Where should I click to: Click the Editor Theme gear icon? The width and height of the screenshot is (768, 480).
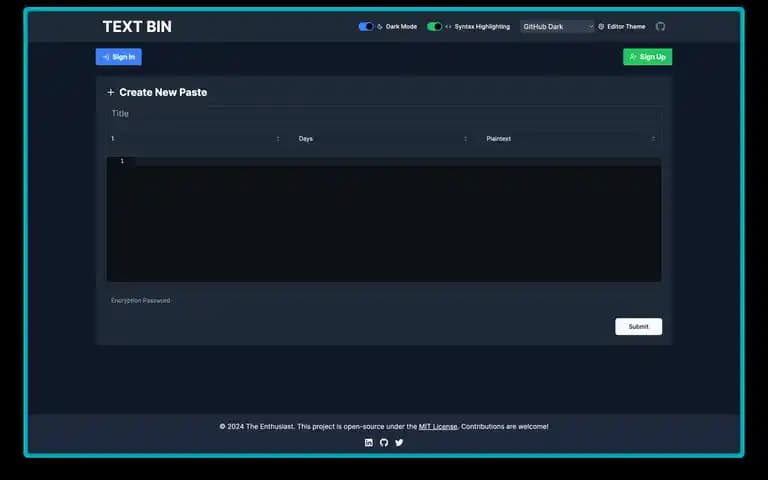[x=601, y=27]
